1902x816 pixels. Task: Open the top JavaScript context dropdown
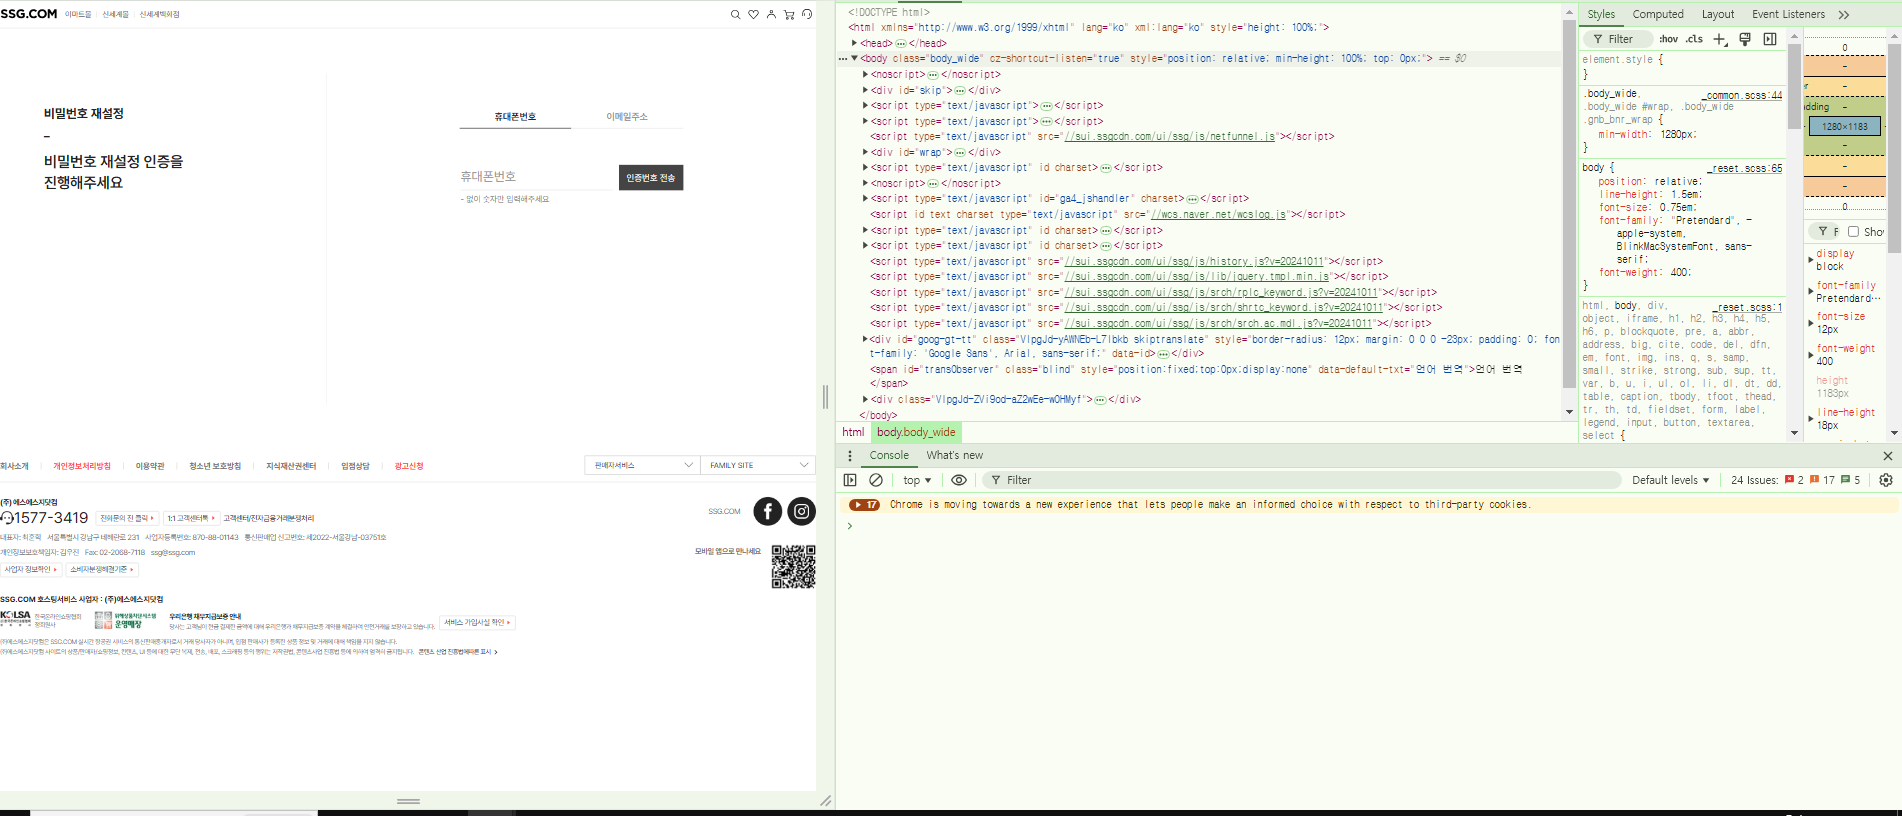[917, 480]
